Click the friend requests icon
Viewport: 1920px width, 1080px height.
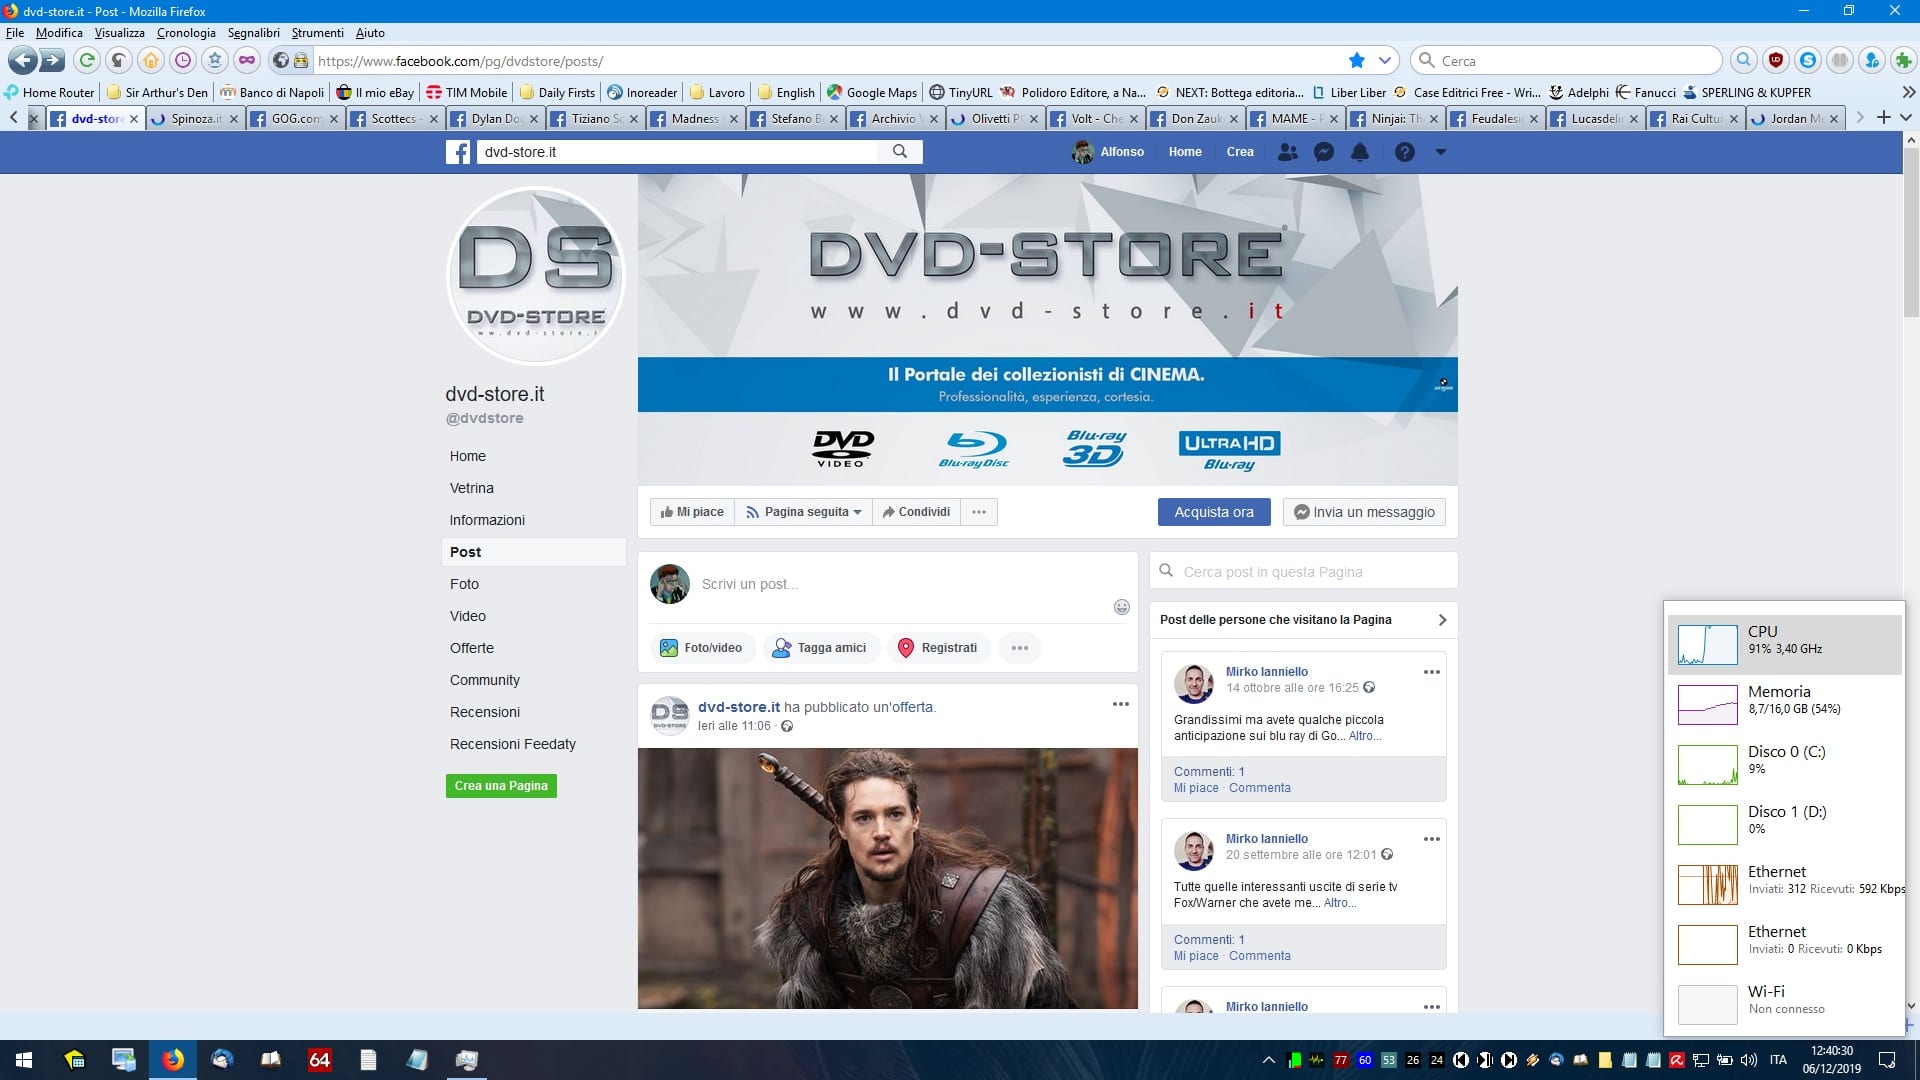tap(1288, 152)
